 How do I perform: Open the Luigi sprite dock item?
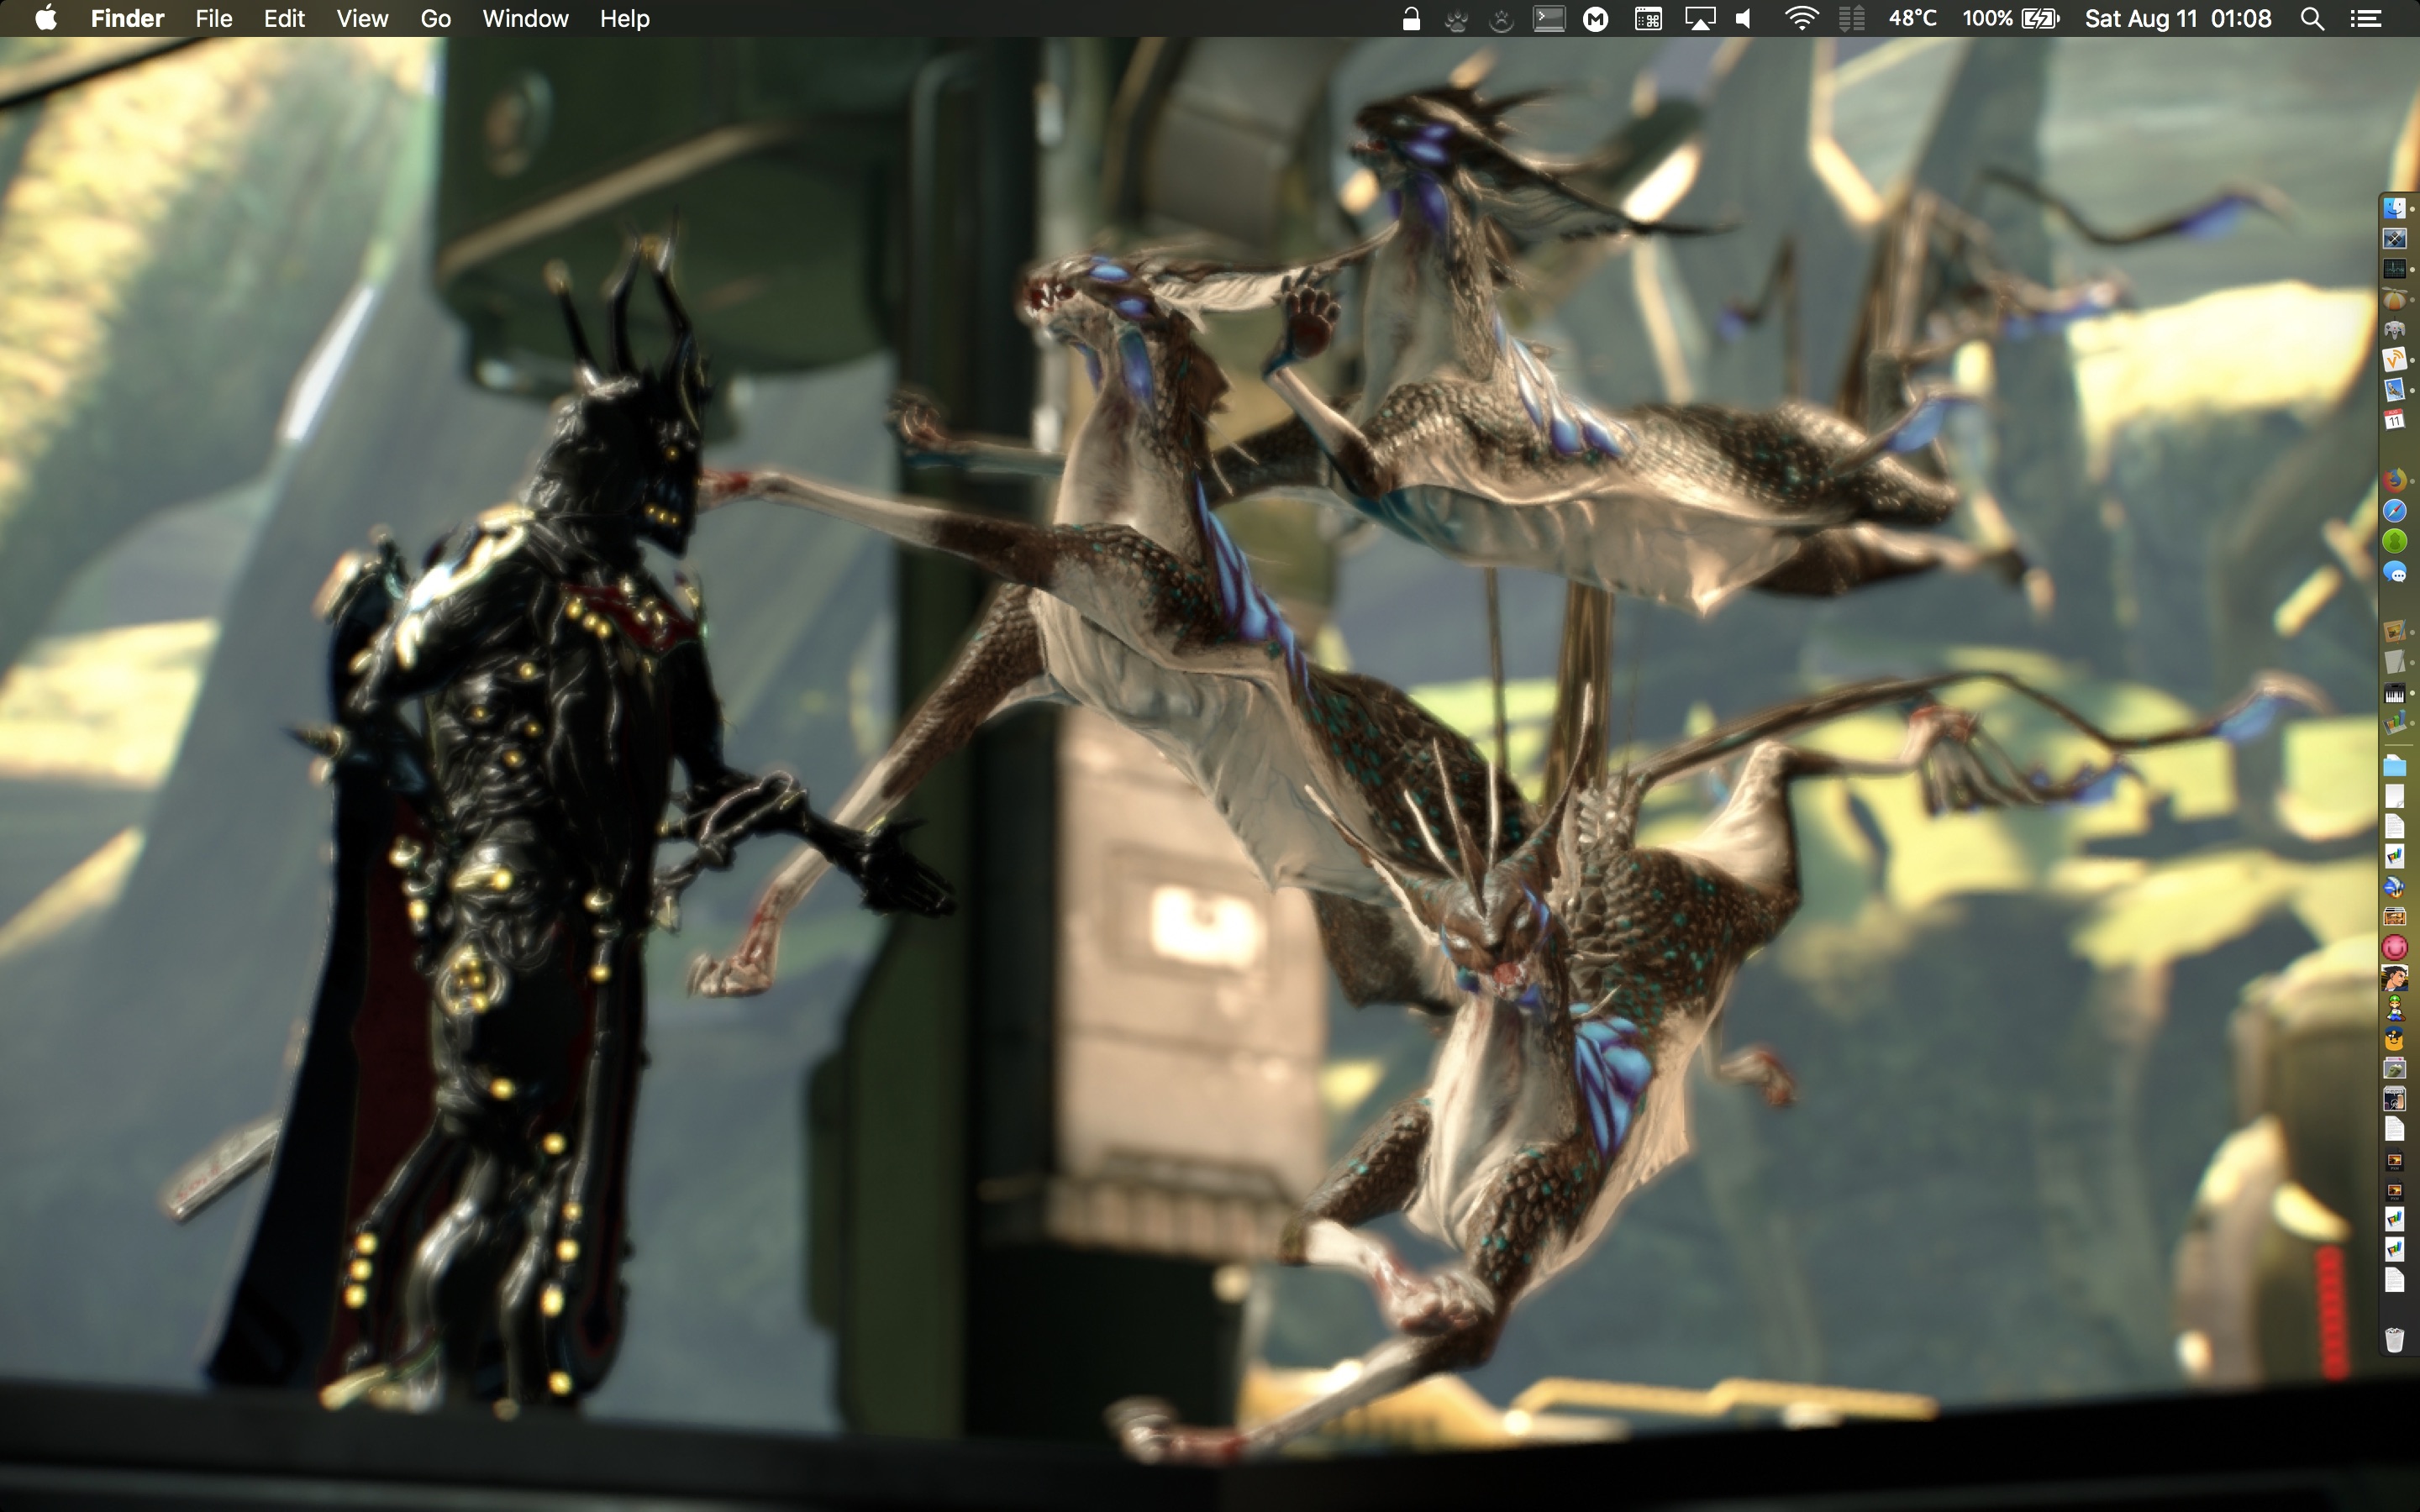point(2394,1008)
